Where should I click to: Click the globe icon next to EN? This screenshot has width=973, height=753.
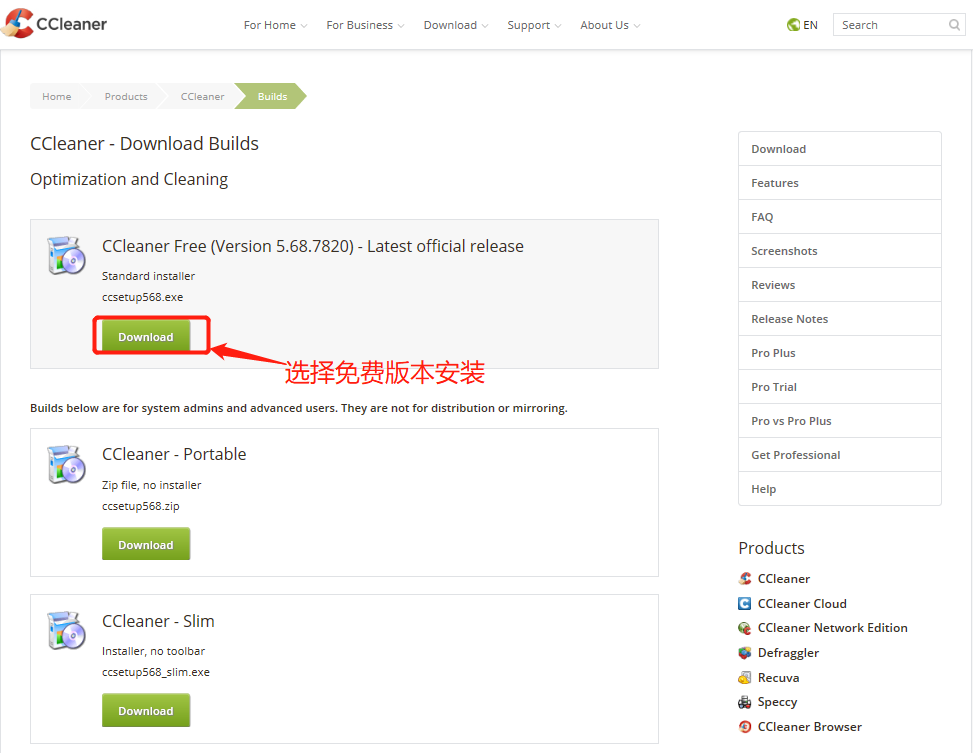tap(791, 24)
